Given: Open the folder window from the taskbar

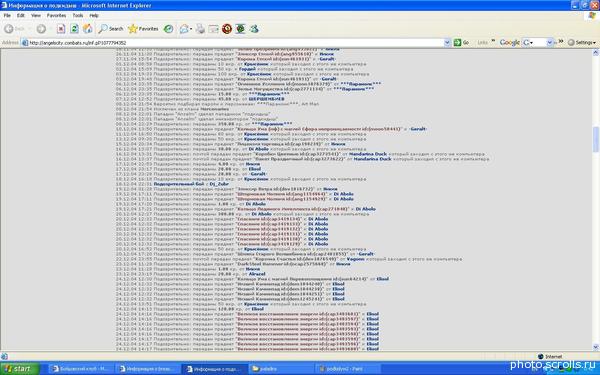Looking at the screenshot, I should point(281,369).
